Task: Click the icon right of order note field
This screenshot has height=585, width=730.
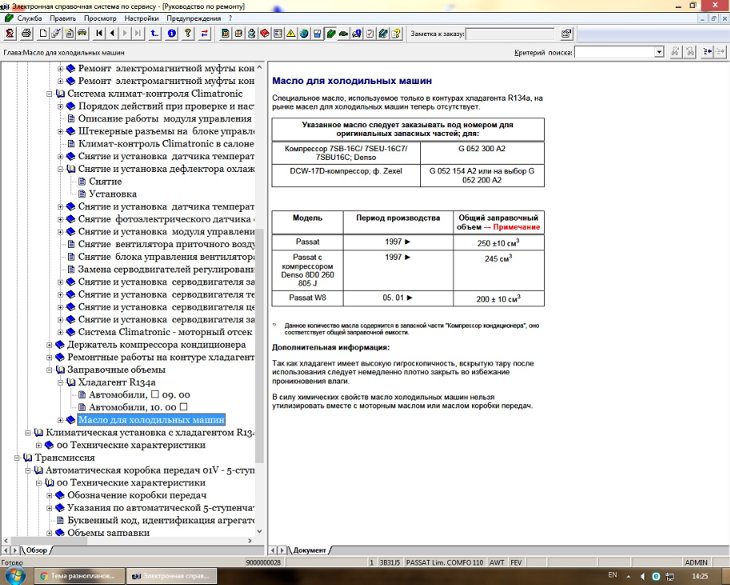Action: pos(566,34)
